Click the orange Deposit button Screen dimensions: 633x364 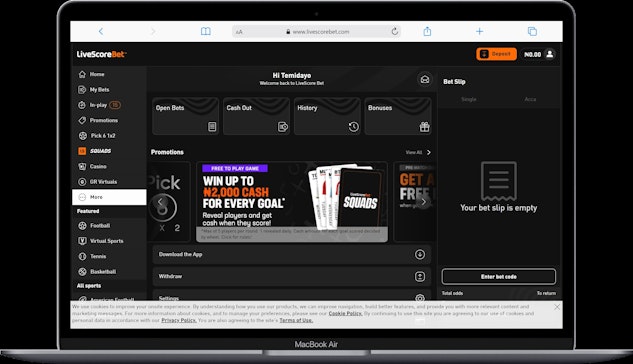496,54
